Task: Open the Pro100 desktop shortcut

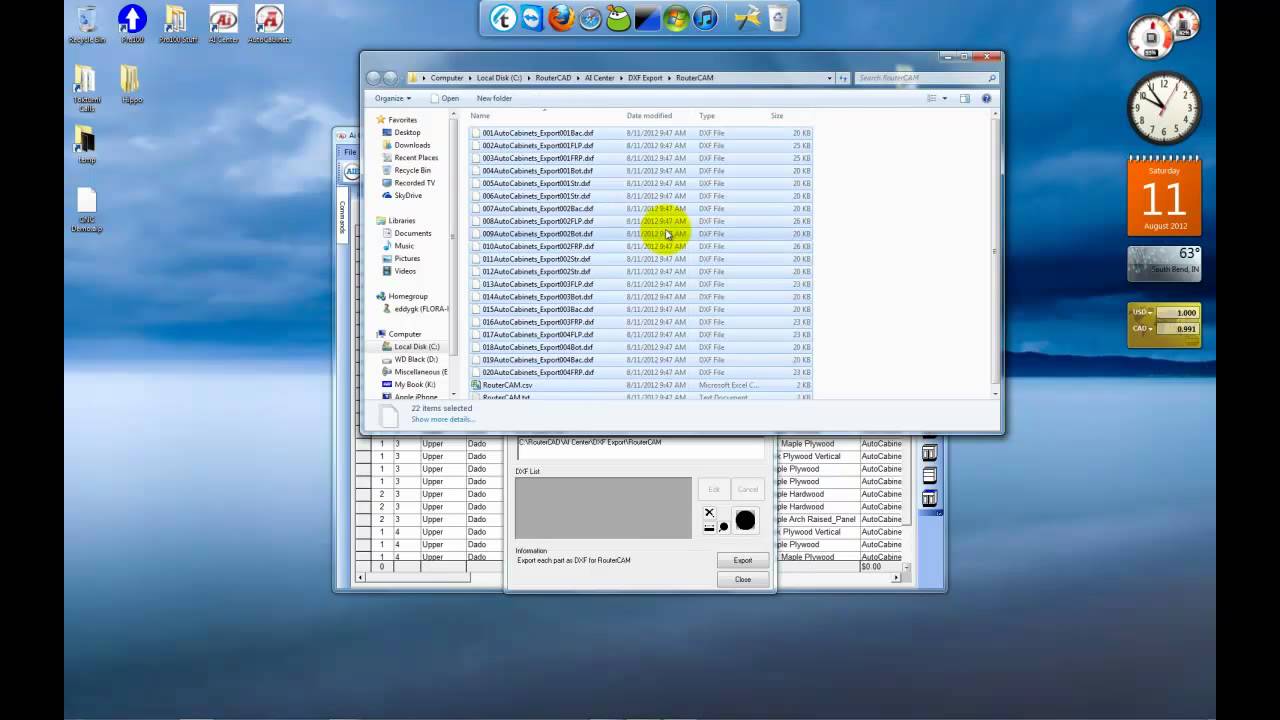Action: coord(131,24)
